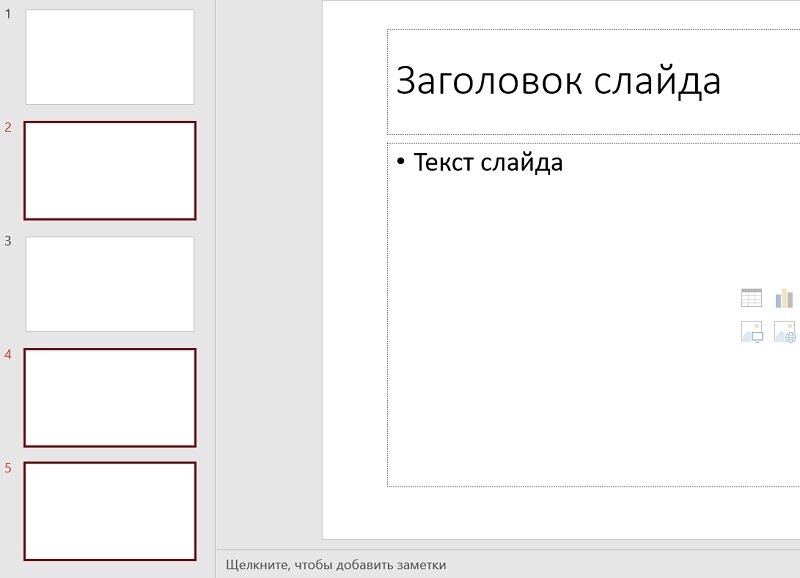Click the Insert Chart icon in placeholder
Screen dimensions: 800x578
point(784,298)
